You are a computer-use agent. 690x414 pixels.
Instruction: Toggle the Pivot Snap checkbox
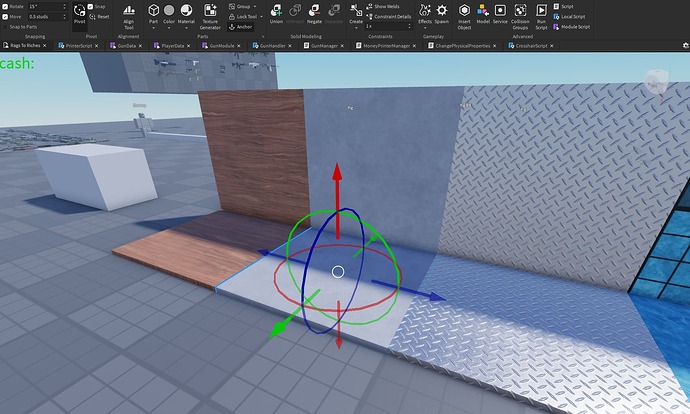(90, 7)
